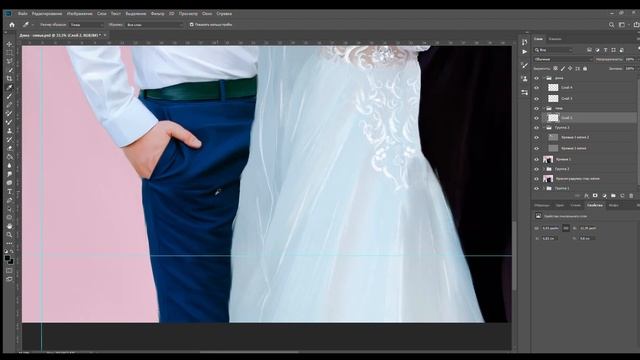Create new adjustment layer icon

(604, 196)
